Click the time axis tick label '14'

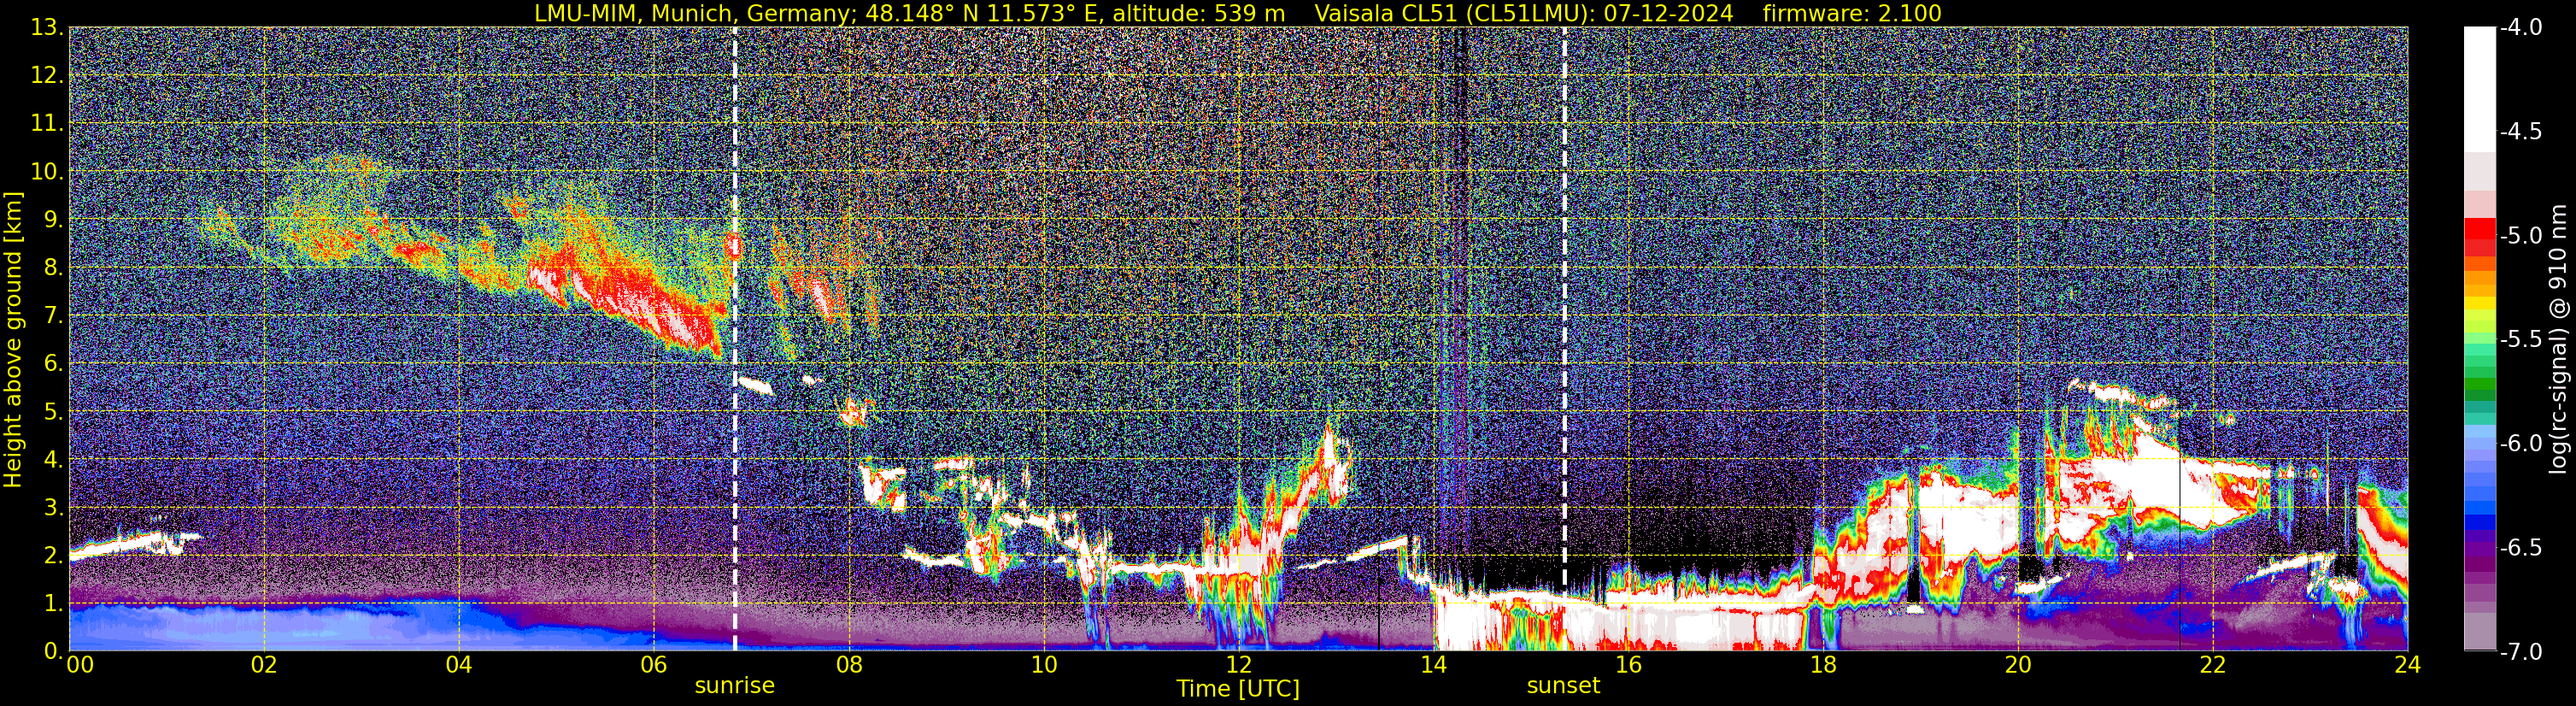(1433, 666)
